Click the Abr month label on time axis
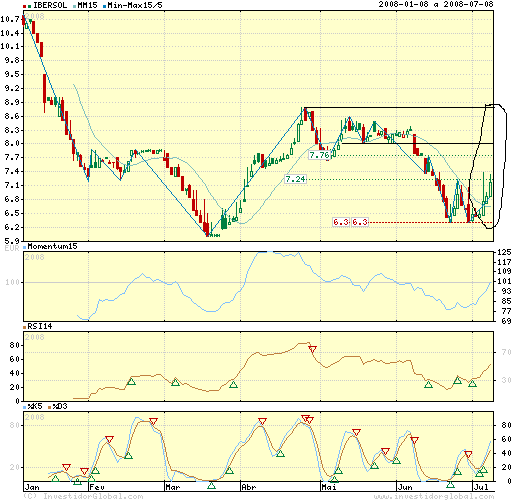The image size is (512, 500). point(249,487)
